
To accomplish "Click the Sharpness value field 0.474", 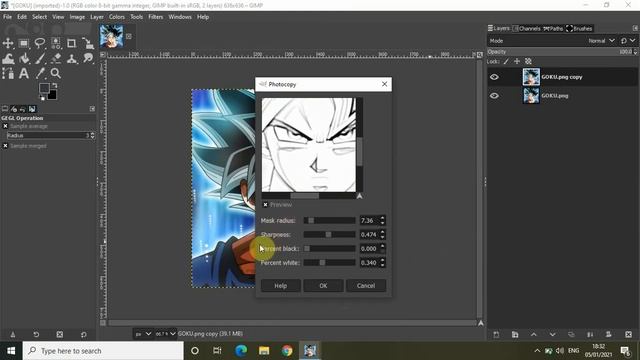I will coord(369,235).
